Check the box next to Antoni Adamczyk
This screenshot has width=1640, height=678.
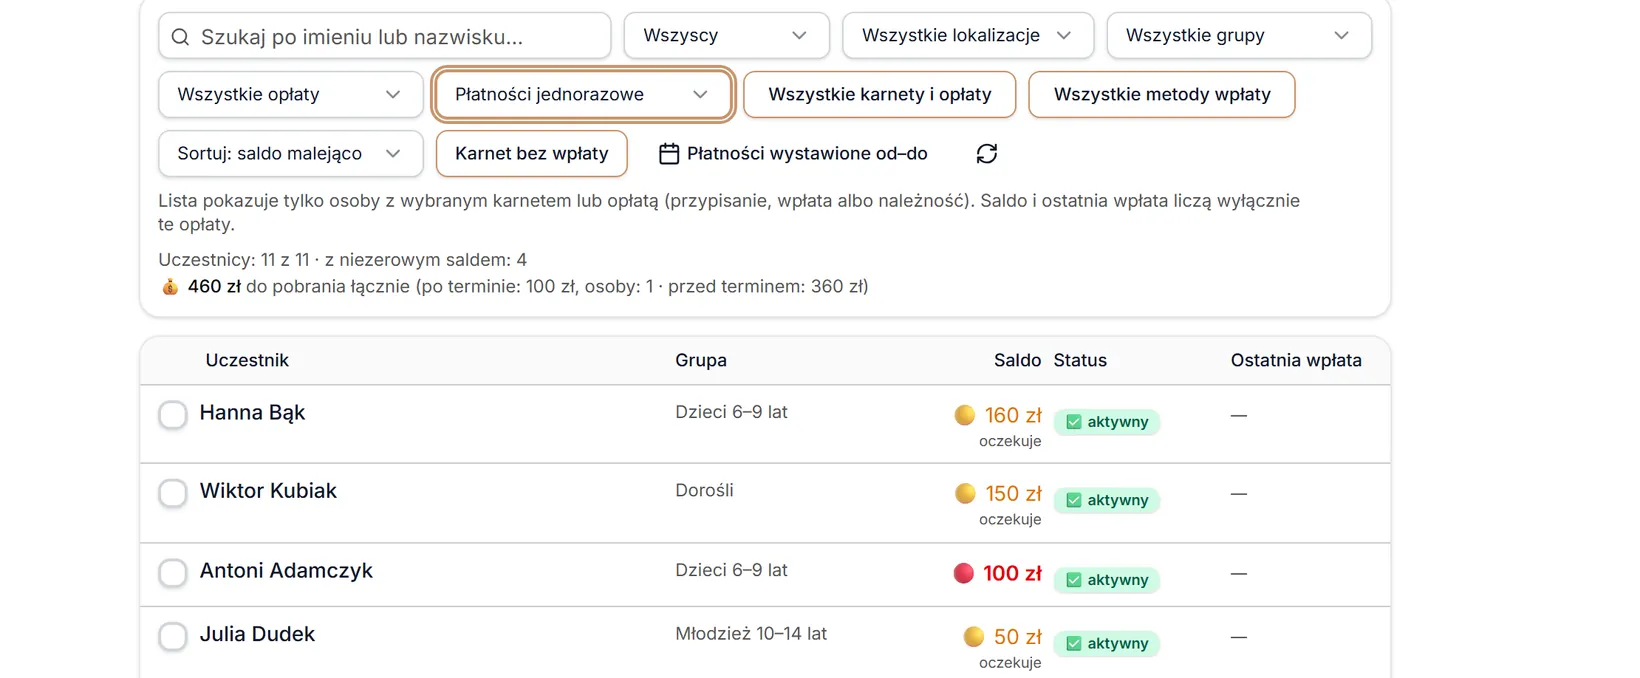click(x=173, y=572)
